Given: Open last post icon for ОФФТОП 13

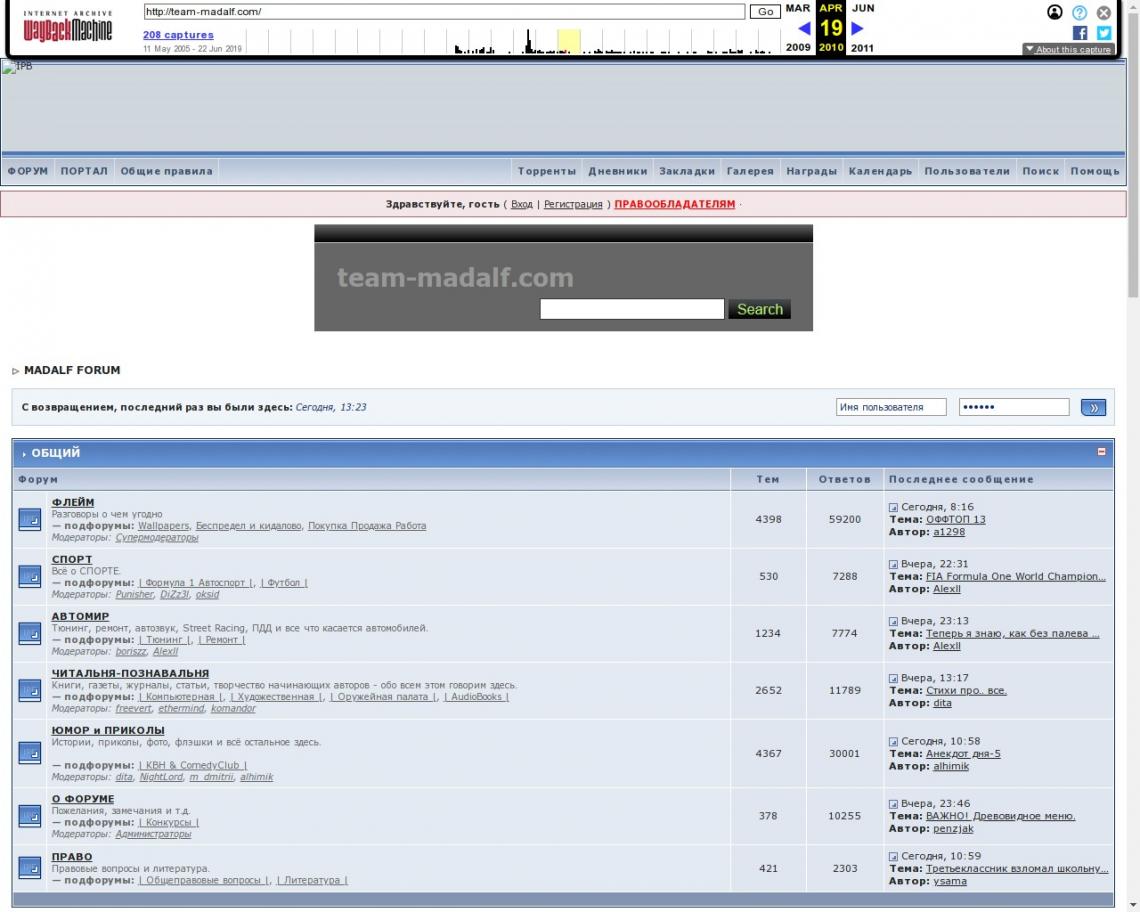Looking at the screenshot, I should (x=893, y=507).
